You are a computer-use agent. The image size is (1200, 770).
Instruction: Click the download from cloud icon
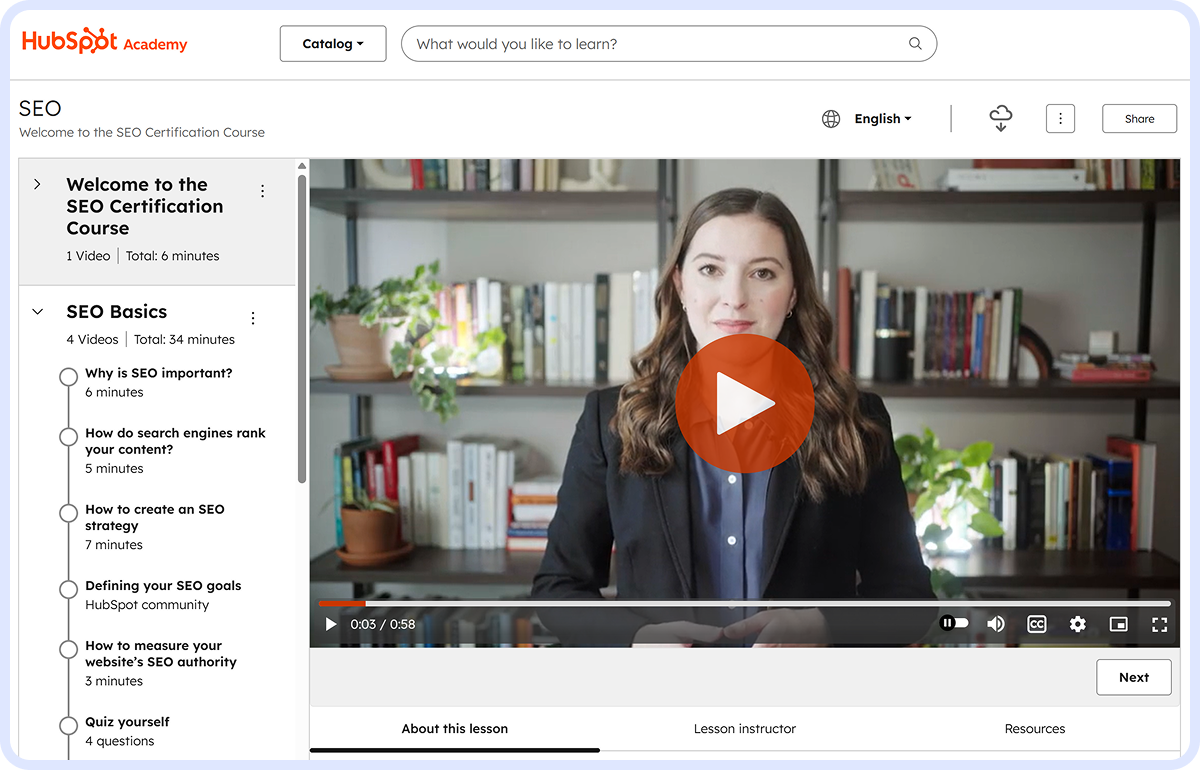tap(1000, 118)
